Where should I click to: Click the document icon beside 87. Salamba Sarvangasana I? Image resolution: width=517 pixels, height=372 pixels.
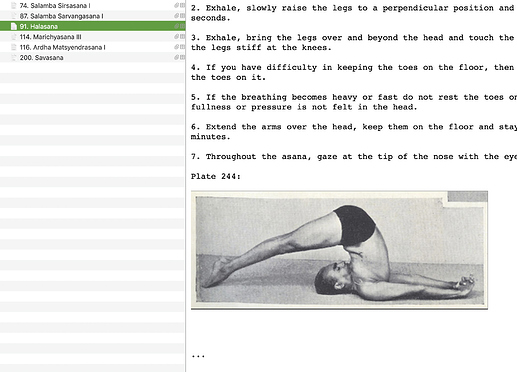pyautogui.click(x=14, y=16)
